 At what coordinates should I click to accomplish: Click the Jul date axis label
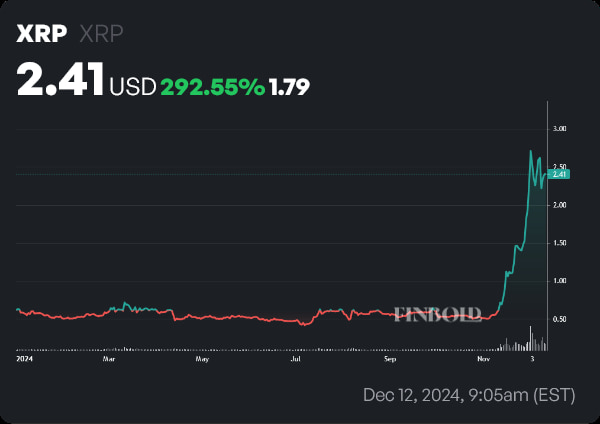(x=295, y=359)
